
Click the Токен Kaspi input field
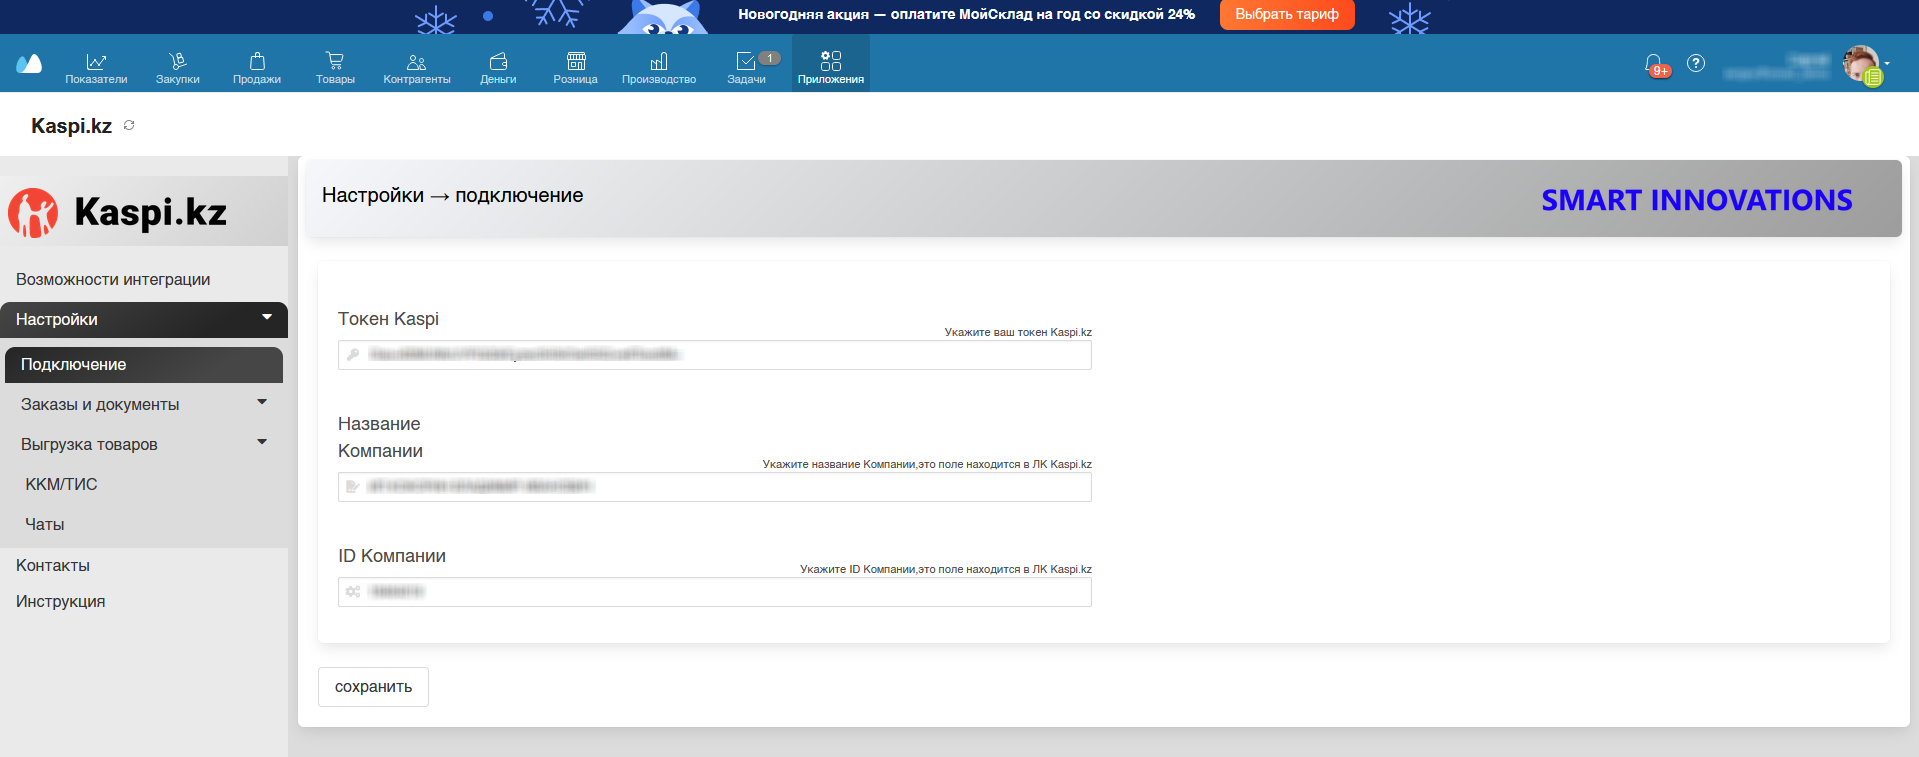(x=714, y=355)
